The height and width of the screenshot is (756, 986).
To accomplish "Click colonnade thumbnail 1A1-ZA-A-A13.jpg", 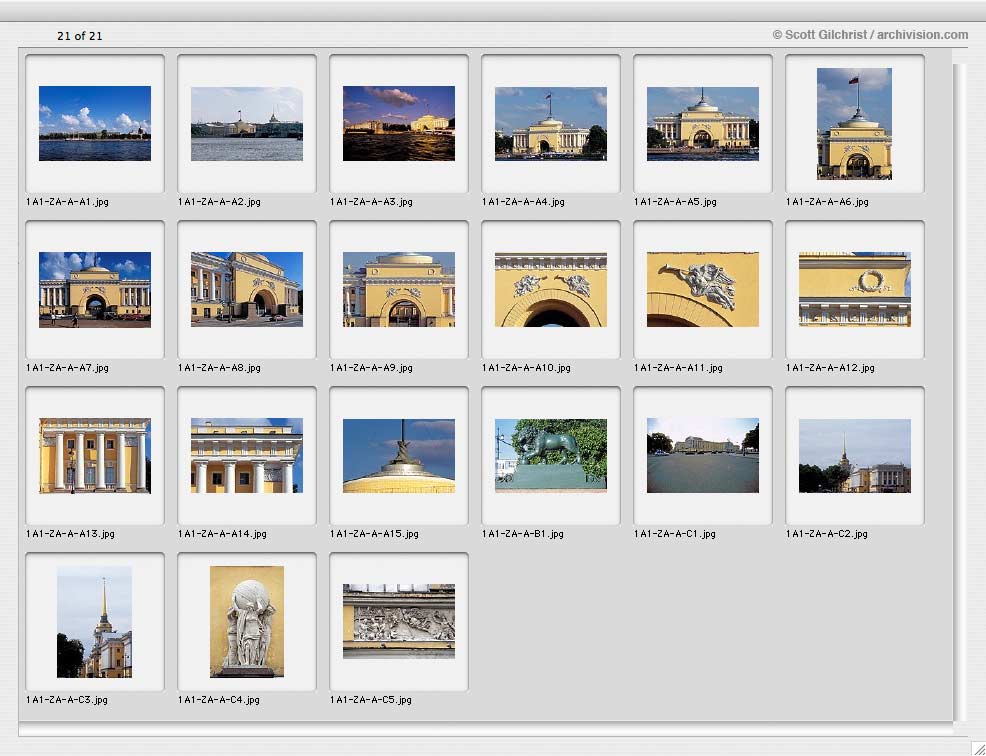I will pos(95,455).
